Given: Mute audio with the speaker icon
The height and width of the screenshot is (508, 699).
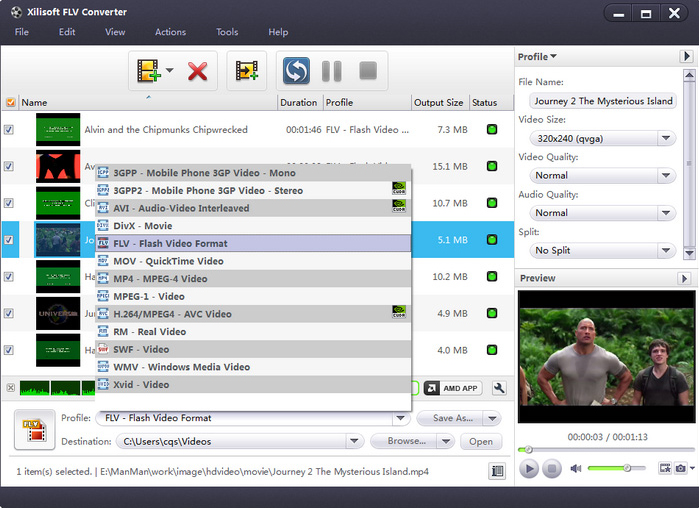Looking at the screenshot, I should pos(576,468).
